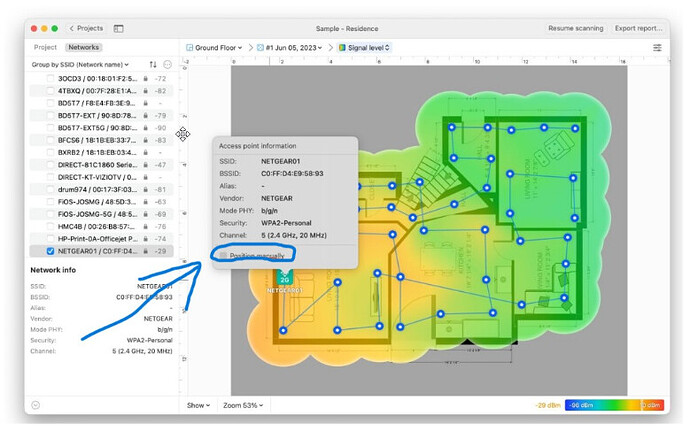The width and height of the screenshot is (690, 431).
Task: Click lock icon on 3OCD3 row
Action: [146, 78]
